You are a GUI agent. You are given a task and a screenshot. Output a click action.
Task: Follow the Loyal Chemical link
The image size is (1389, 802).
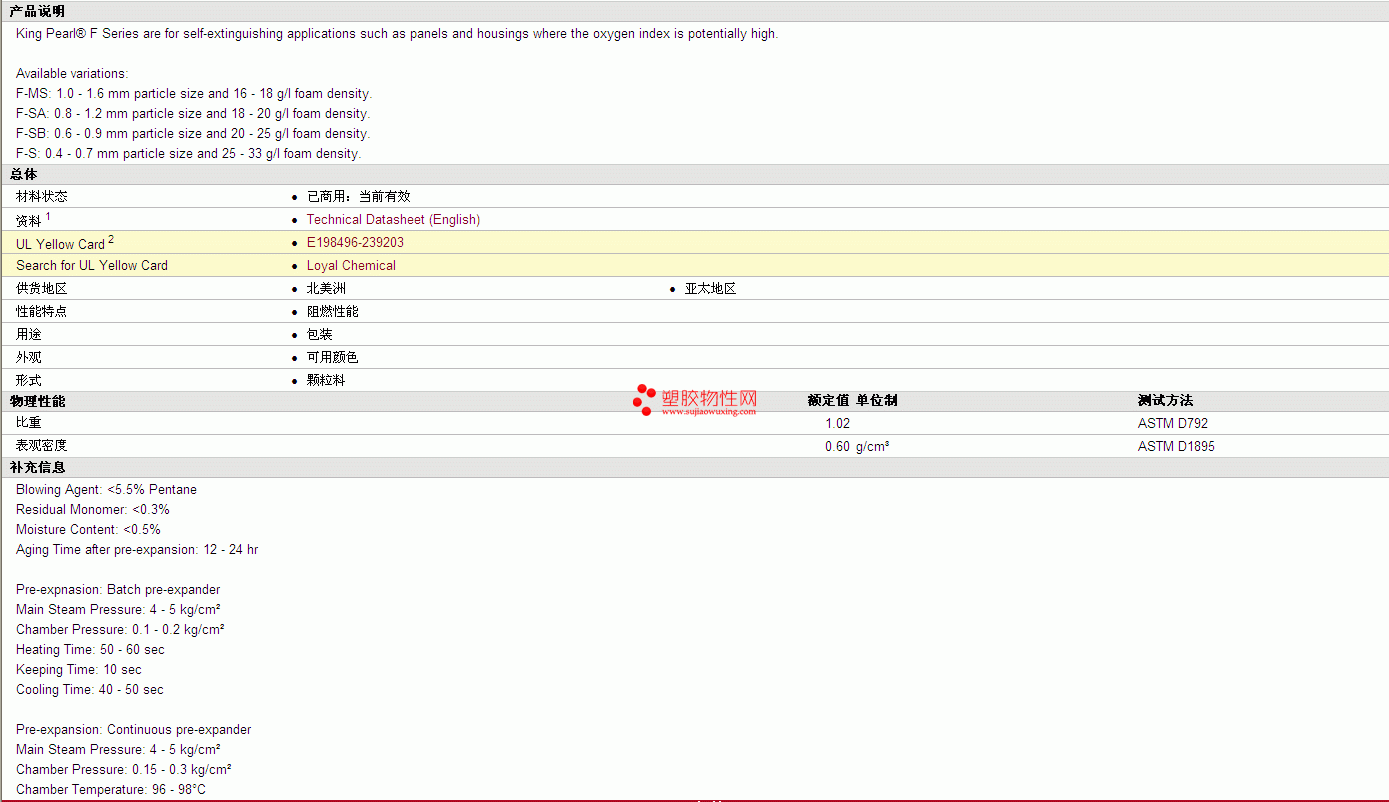click(x=351, y=265)
